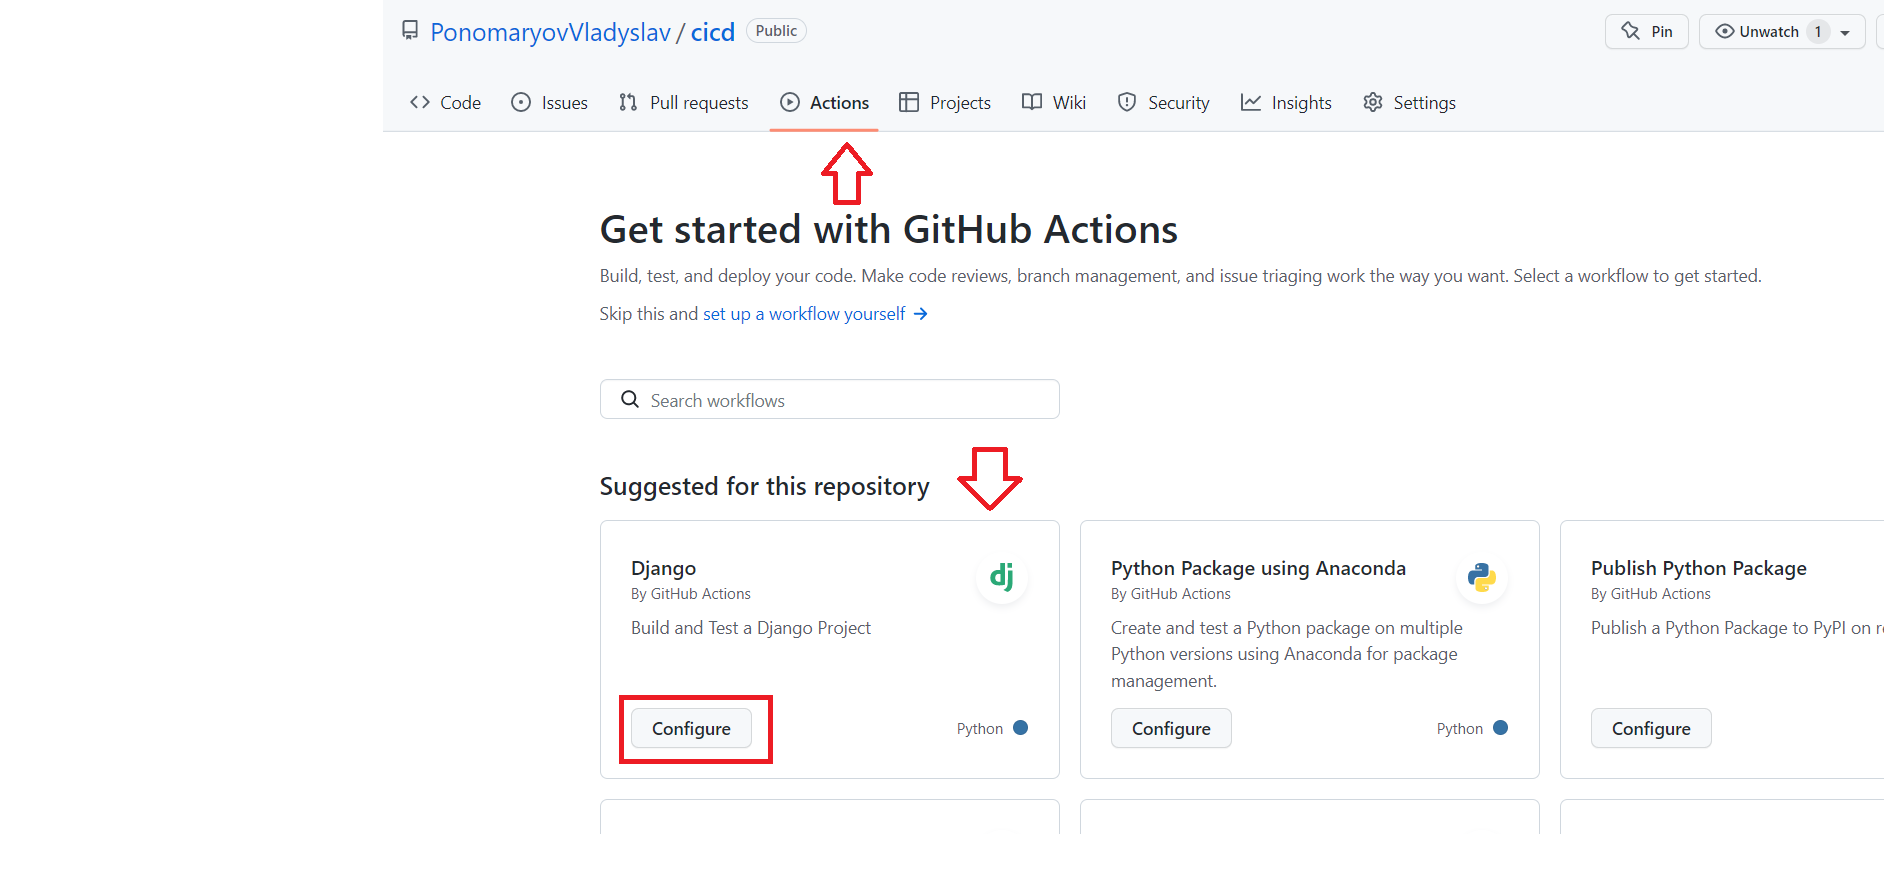Click the eye icon on Unwatch button

pos(1724,31)
